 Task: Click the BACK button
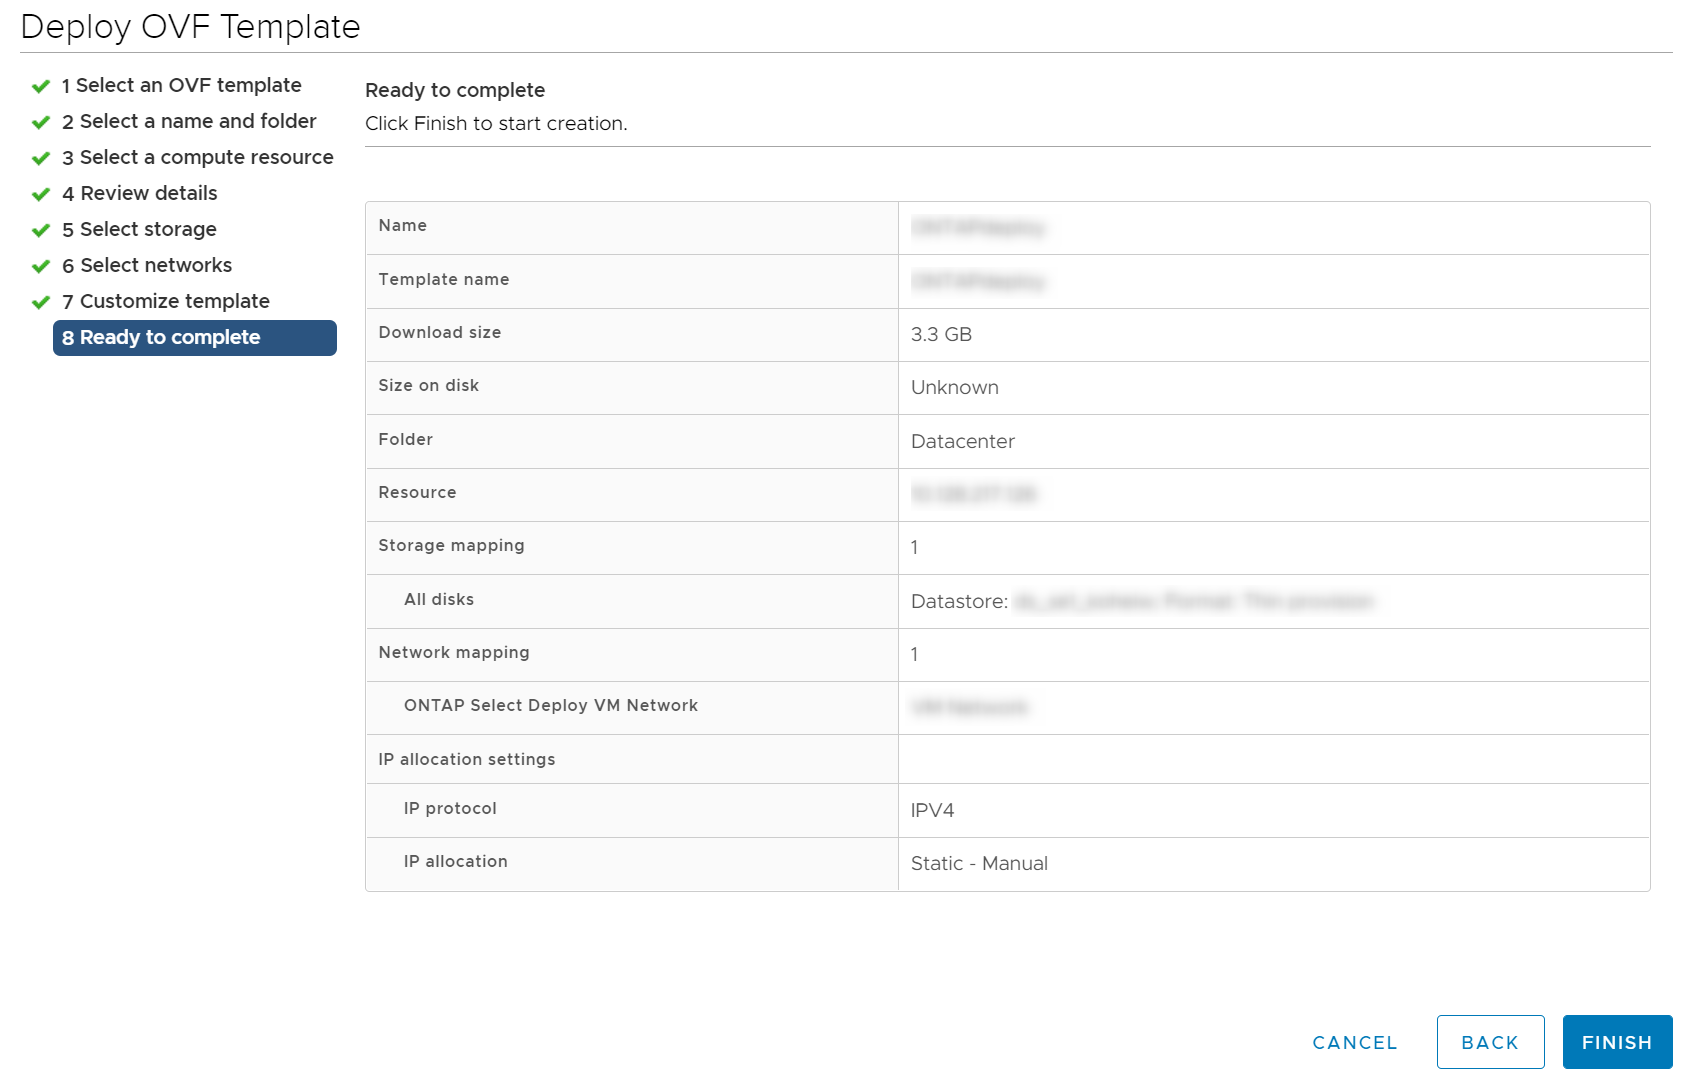coord(1490,1041)
